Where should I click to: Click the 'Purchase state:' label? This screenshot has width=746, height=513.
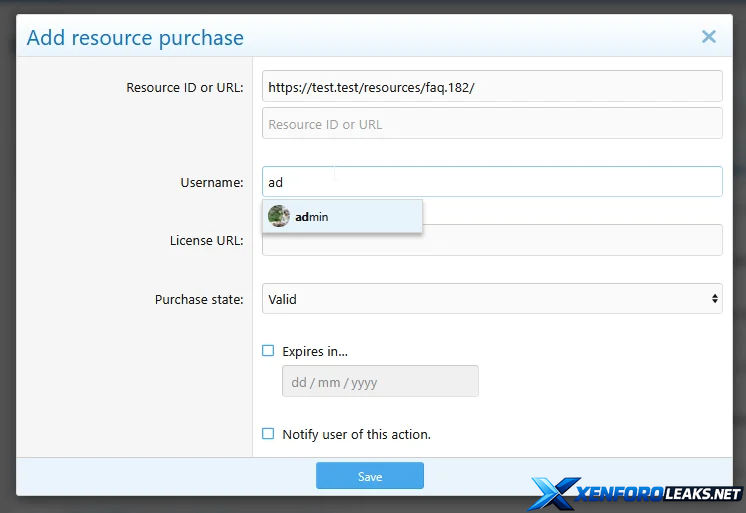coord(198,299)
